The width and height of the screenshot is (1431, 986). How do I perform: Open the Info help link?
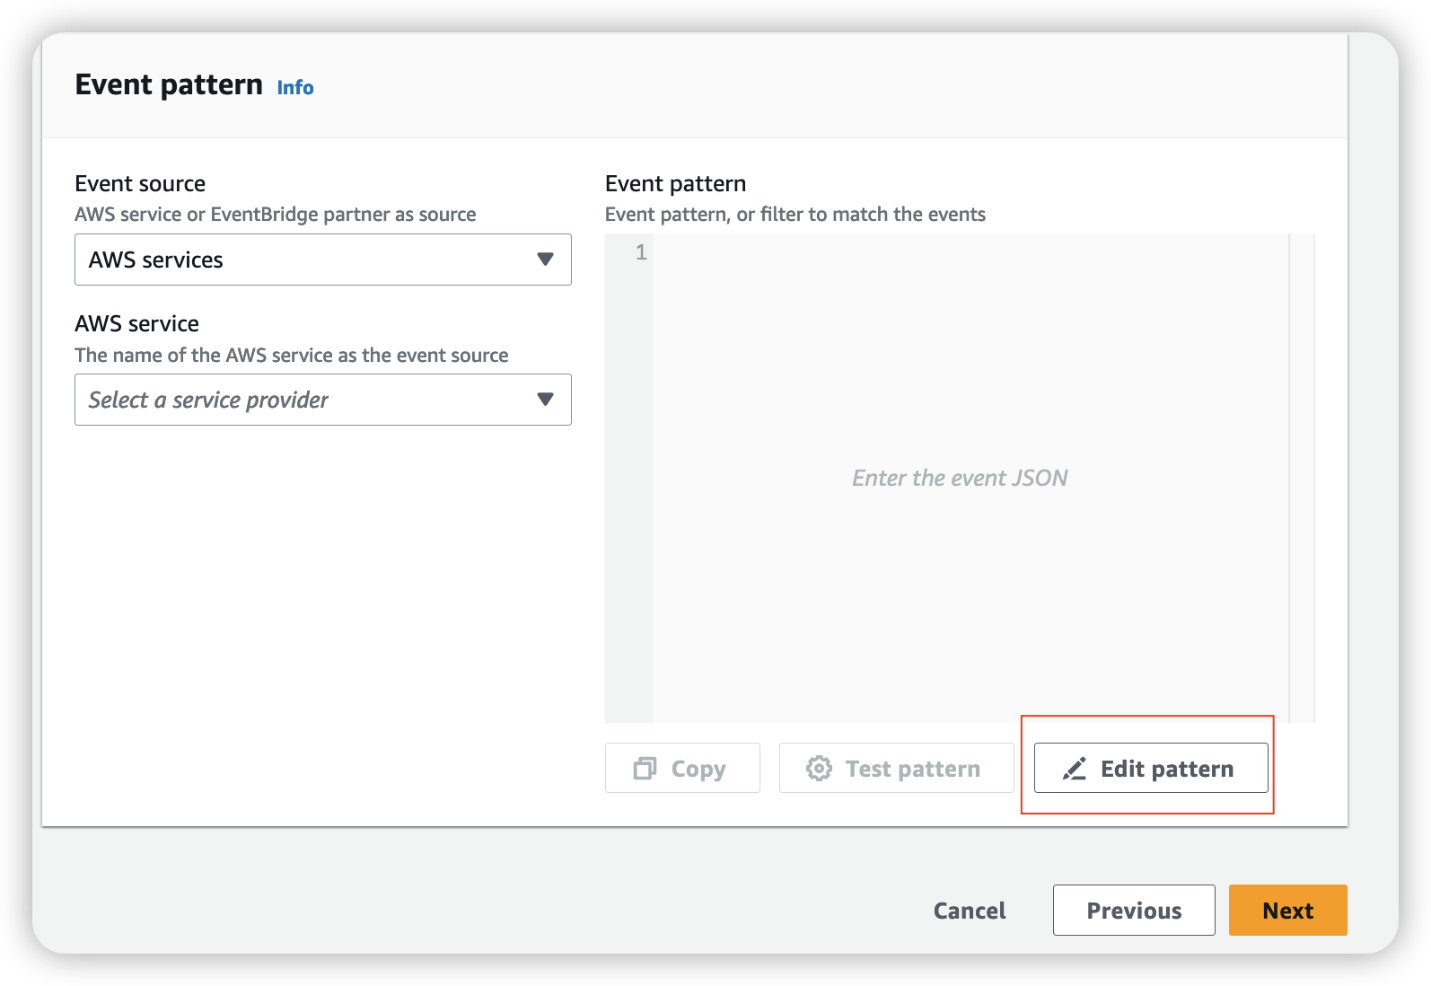pyautogui.click(x=295, y=87)
